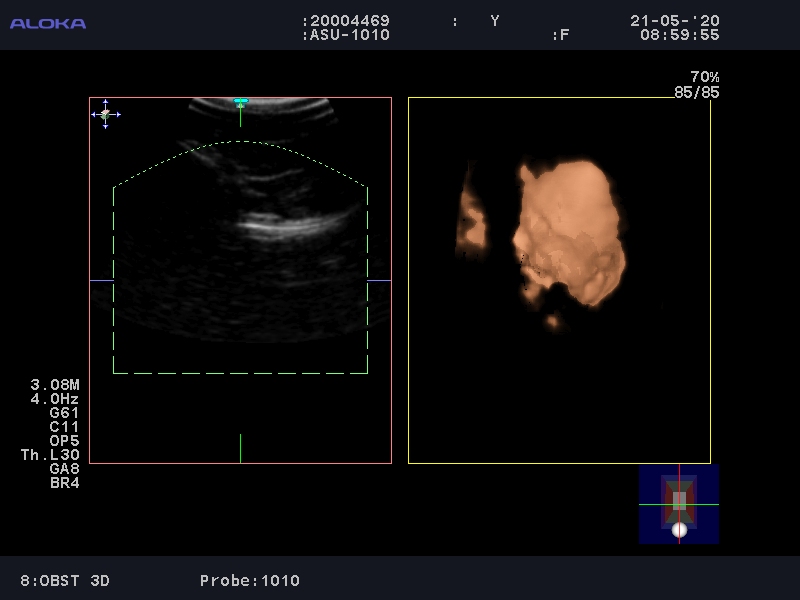Select the Probe:1010 label
This screenshot has width=800, height=600.
tap(249, 580)
